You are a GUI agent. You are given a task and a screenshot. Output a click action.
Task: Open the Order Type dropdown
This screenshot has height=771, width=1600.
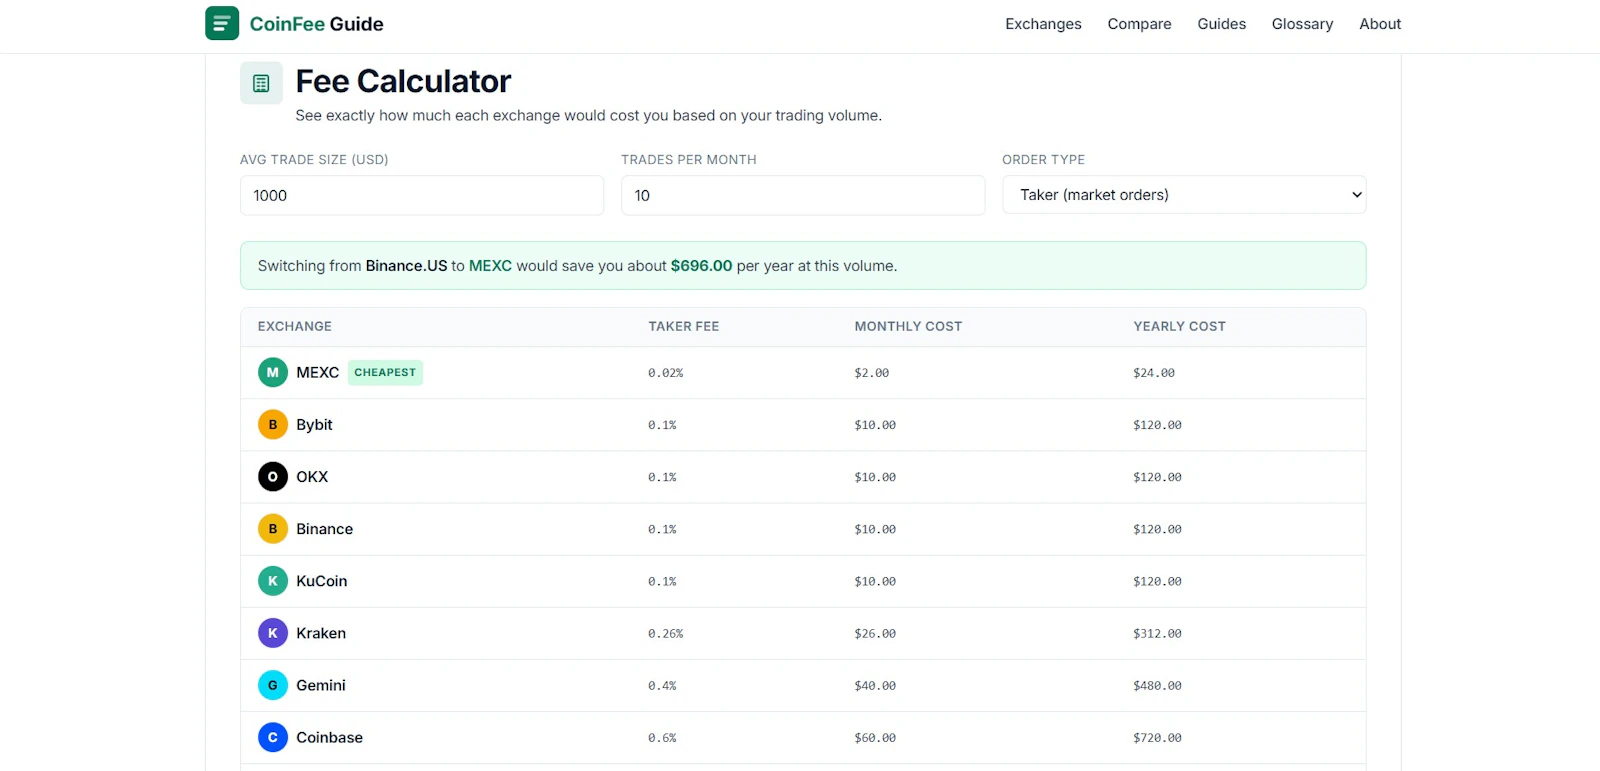[x=1184, y=195]
